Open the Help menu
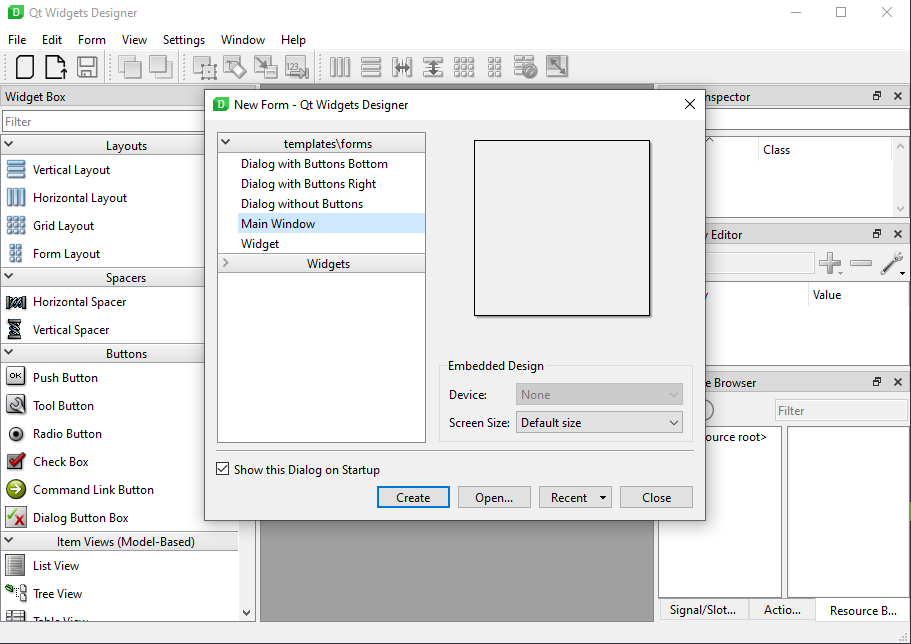Viewport: 911px width, 644px height. 293,40
